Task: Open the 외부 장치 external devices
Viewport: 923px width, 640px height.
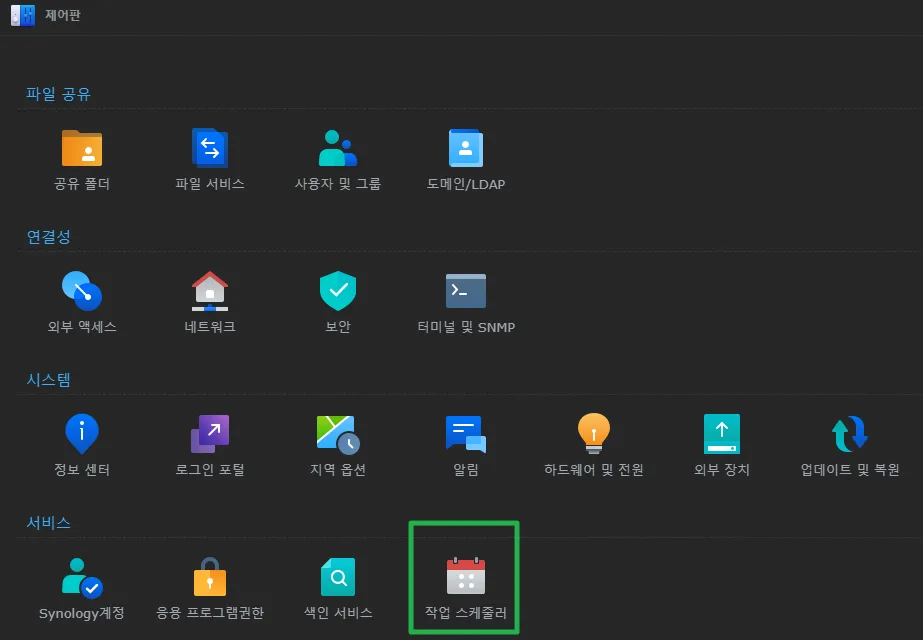Action: pyautogui.click(x=722, y=434)
